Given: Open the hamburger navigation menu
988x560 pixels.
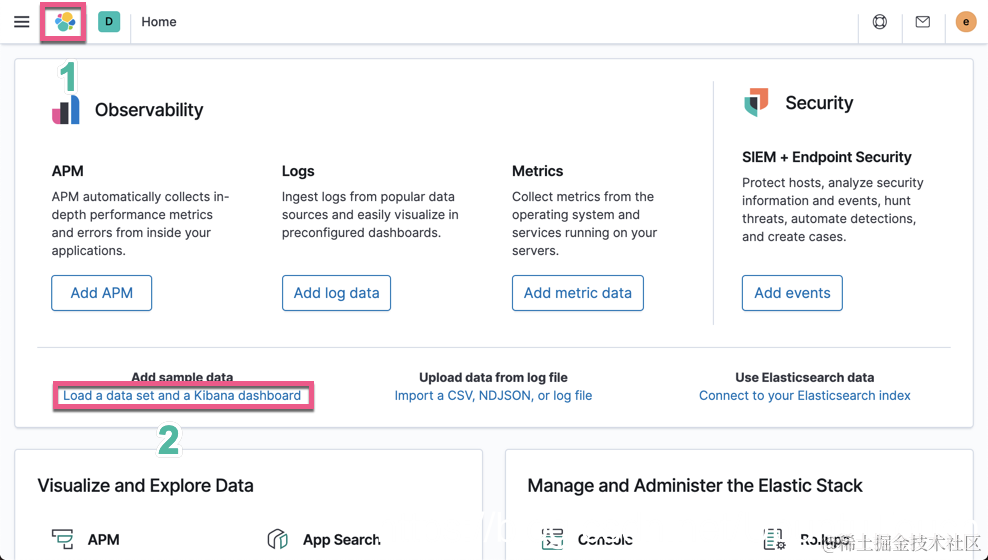Looking at the screenshot, I should [21, 22].
